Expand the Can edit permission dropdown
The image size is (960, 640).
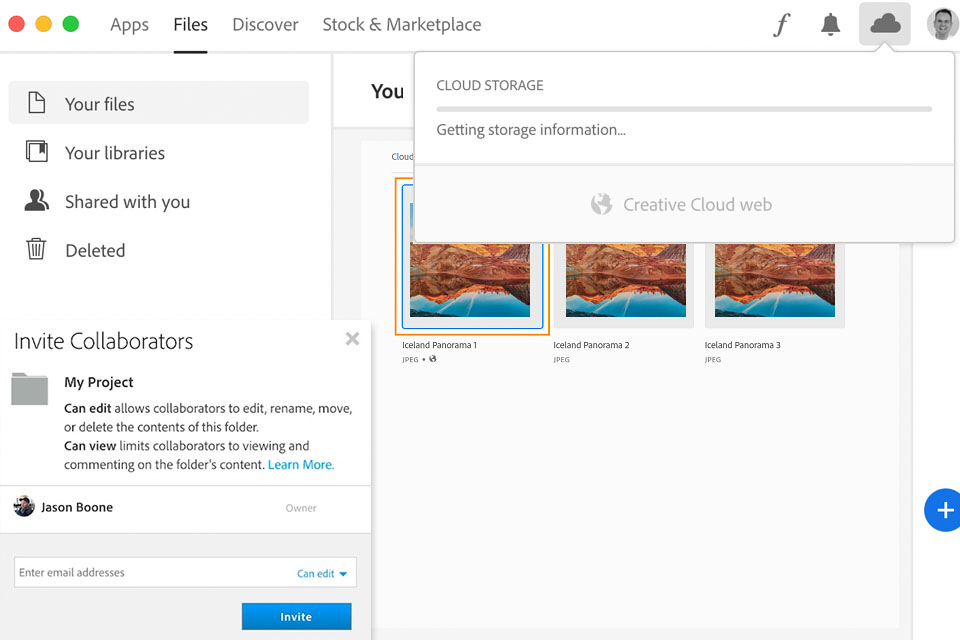322,573
